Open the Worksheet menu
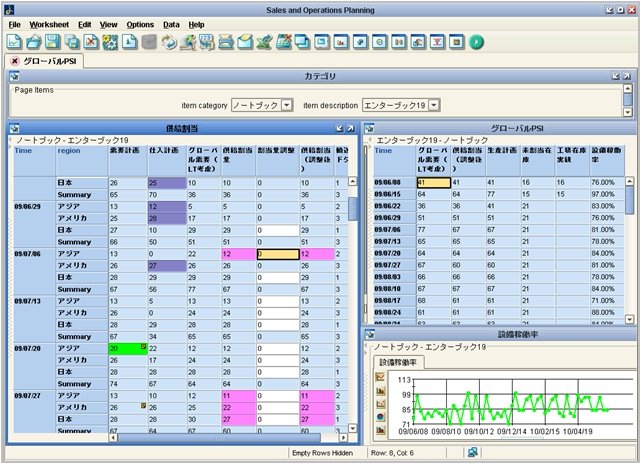641x464 pixels. tap(49, 25)
